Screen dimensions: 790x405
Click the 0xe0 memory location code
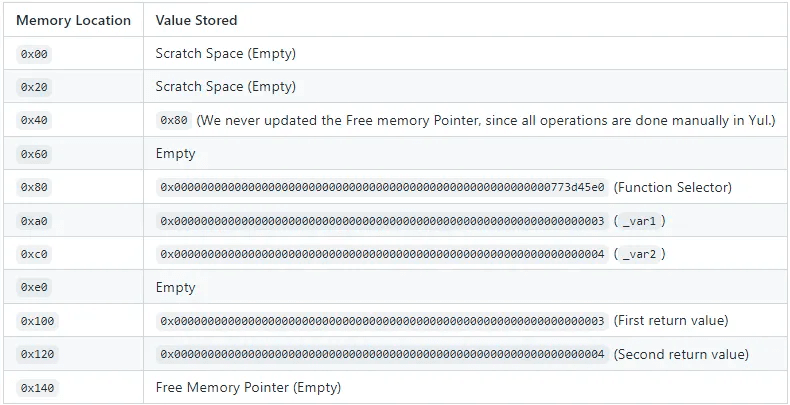click(33, 287)
